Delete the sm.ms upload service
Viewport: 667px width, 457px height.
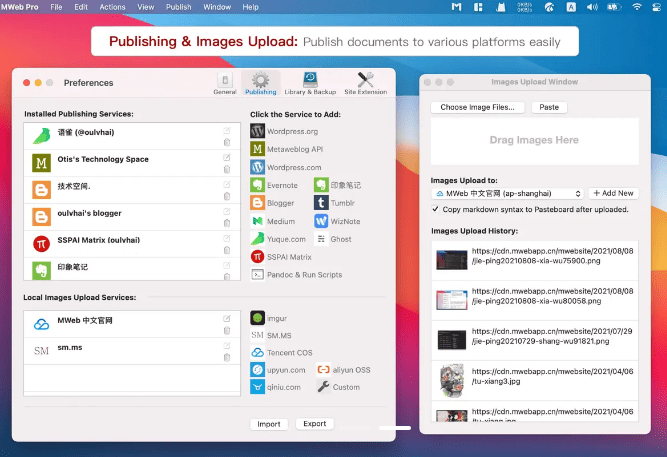227,357
